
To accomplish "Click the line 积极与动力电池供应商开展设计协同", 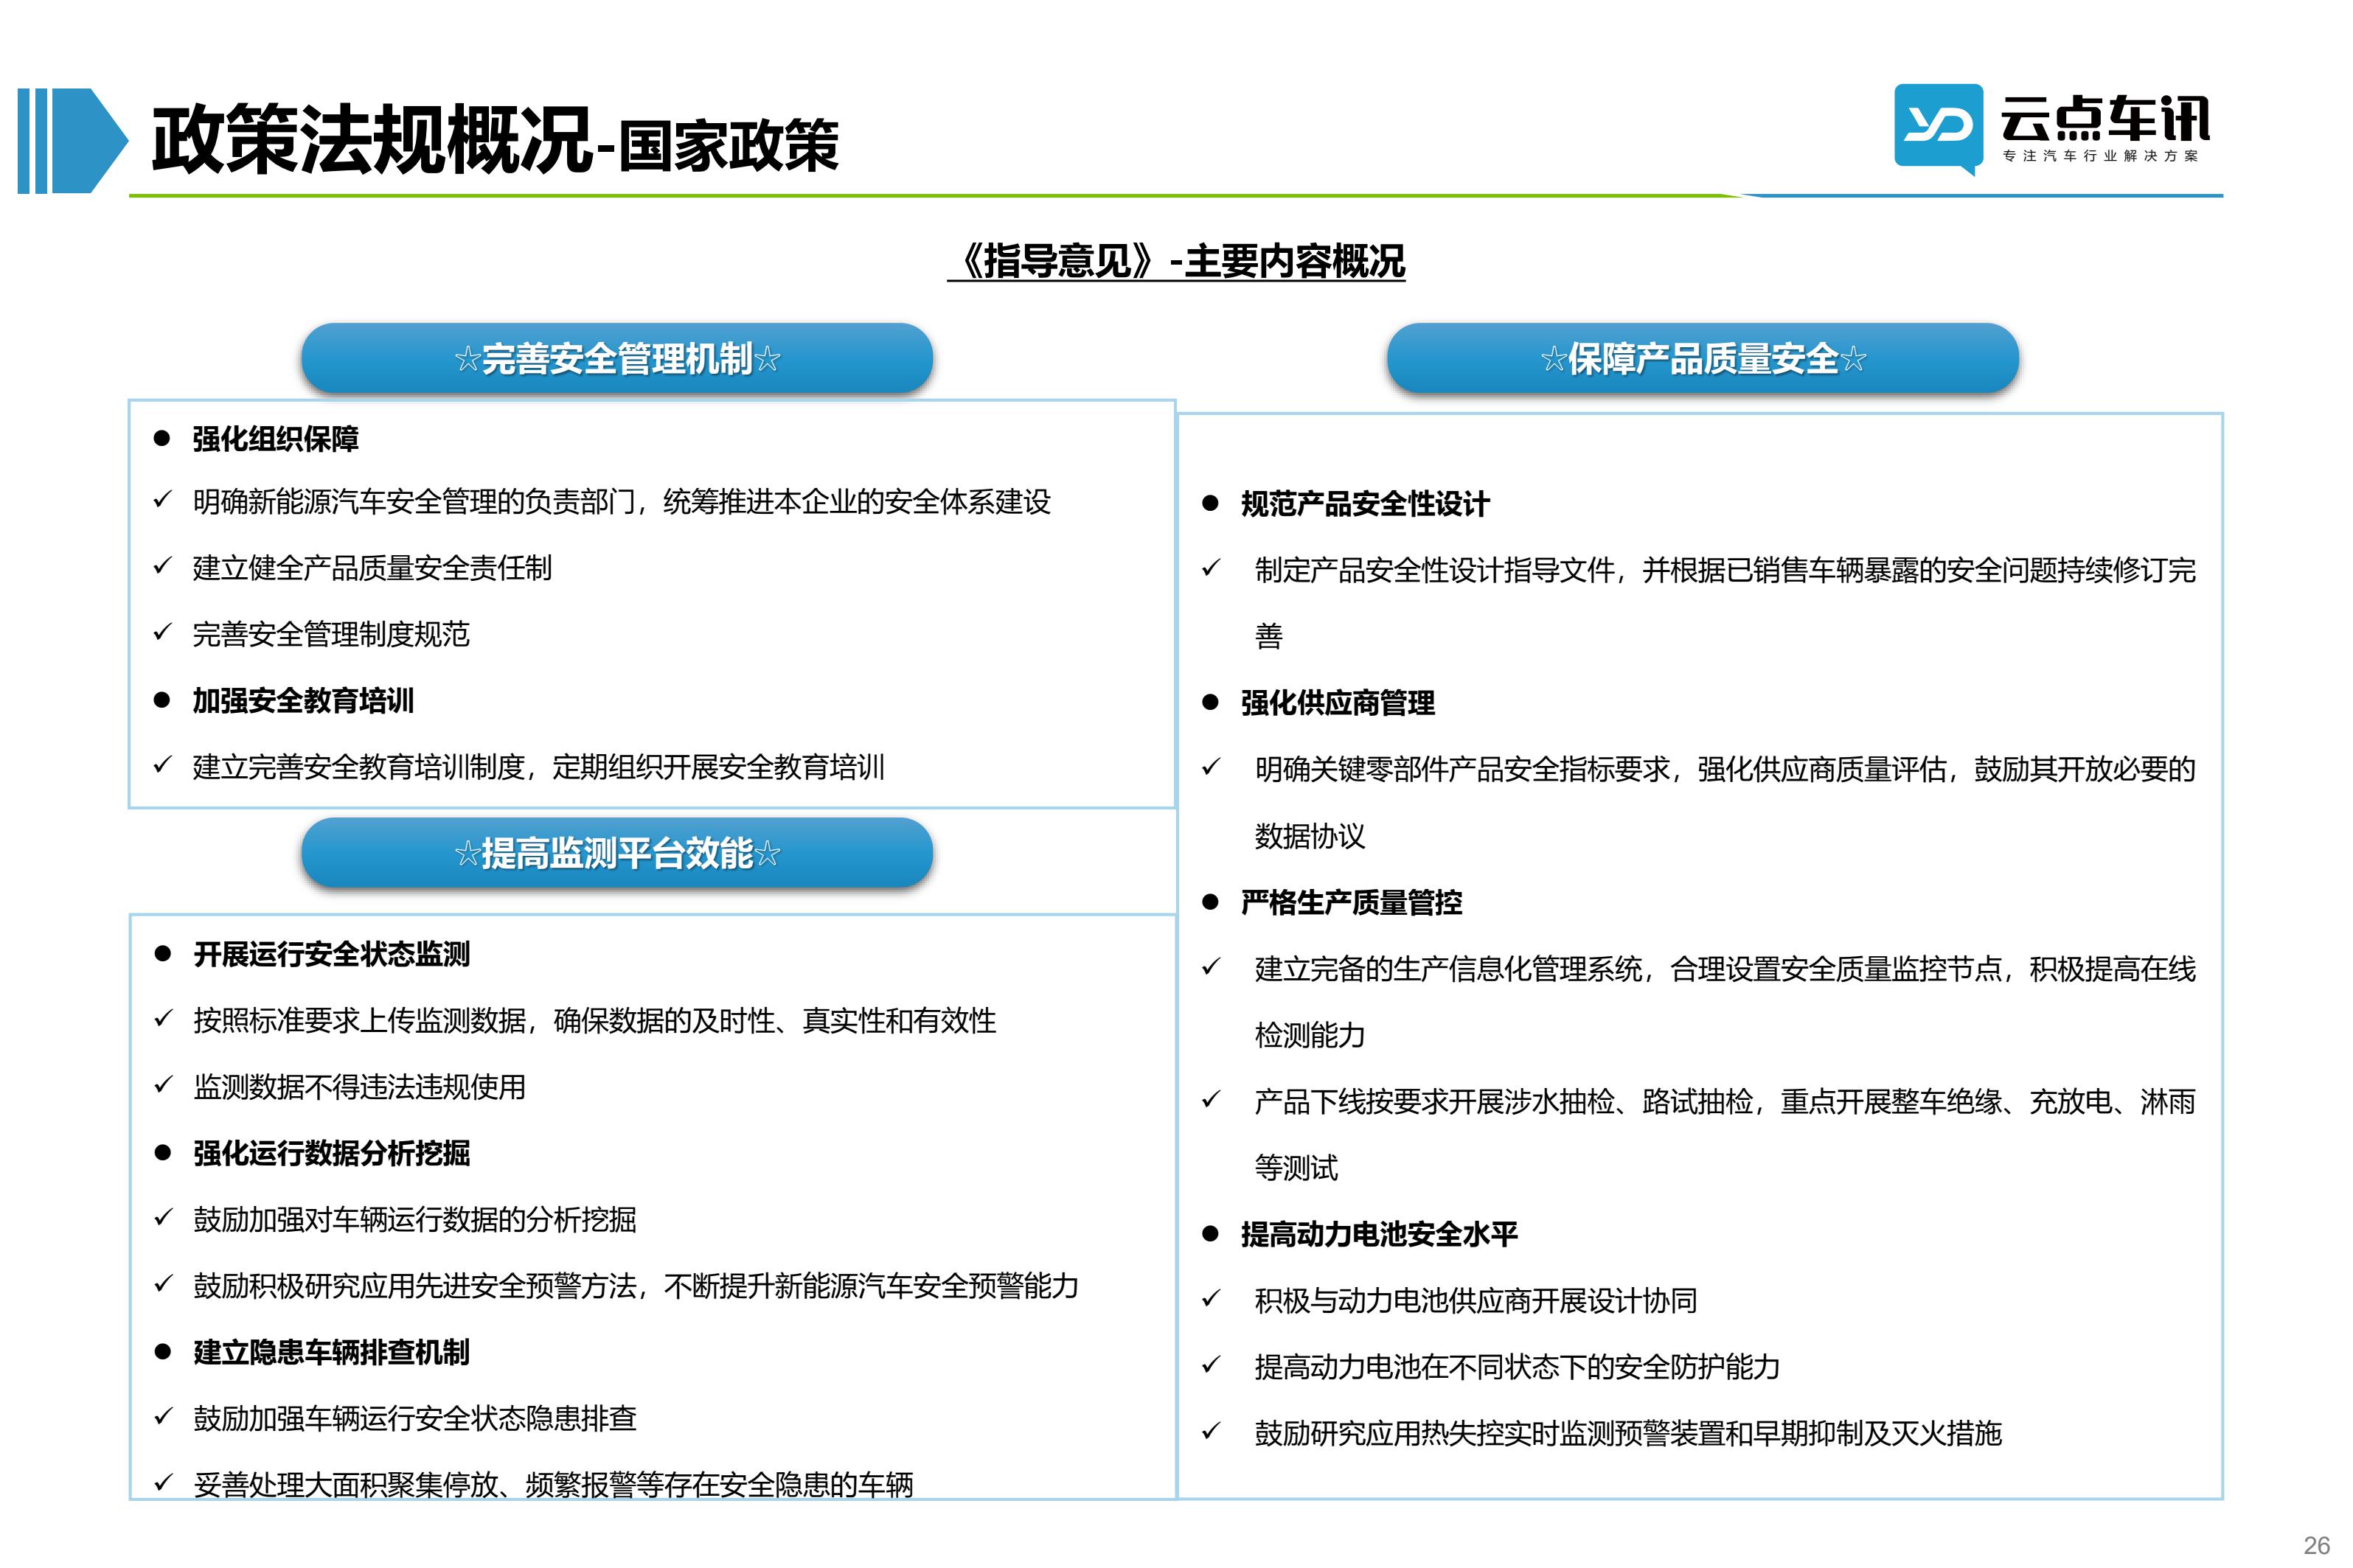I will (x=1476, y=1300).
